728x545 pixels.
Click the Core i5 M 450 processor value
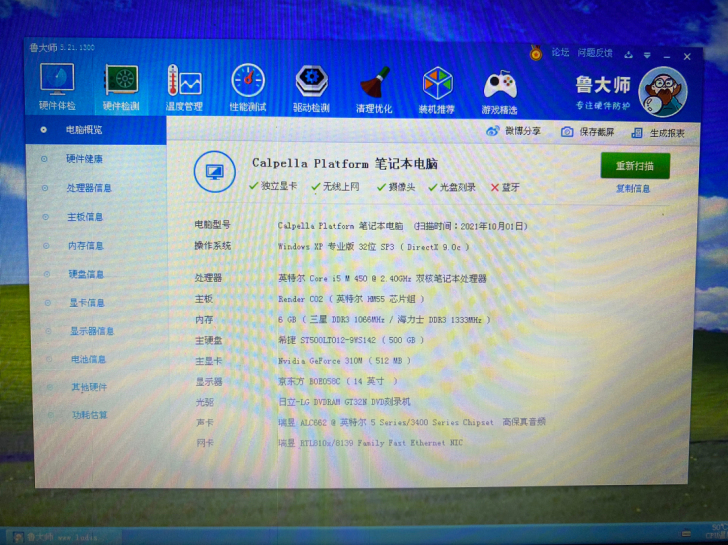click(382, 279)
